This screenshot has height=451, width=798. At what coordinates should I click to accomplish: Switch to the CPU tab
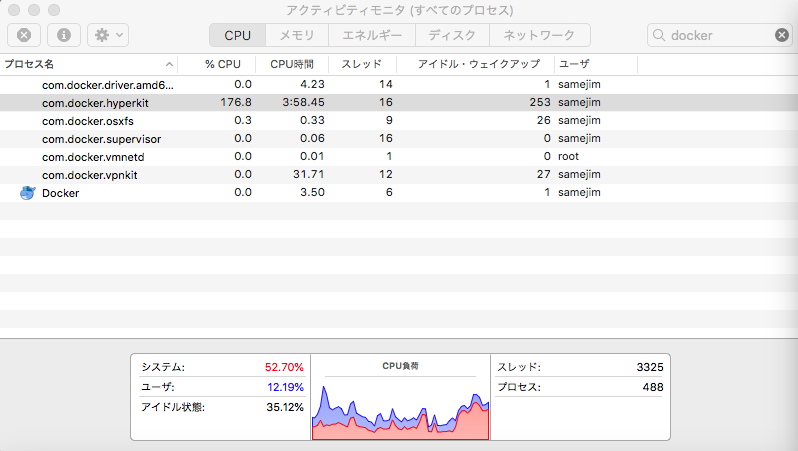pyautogui.click(x=237, y=35)
